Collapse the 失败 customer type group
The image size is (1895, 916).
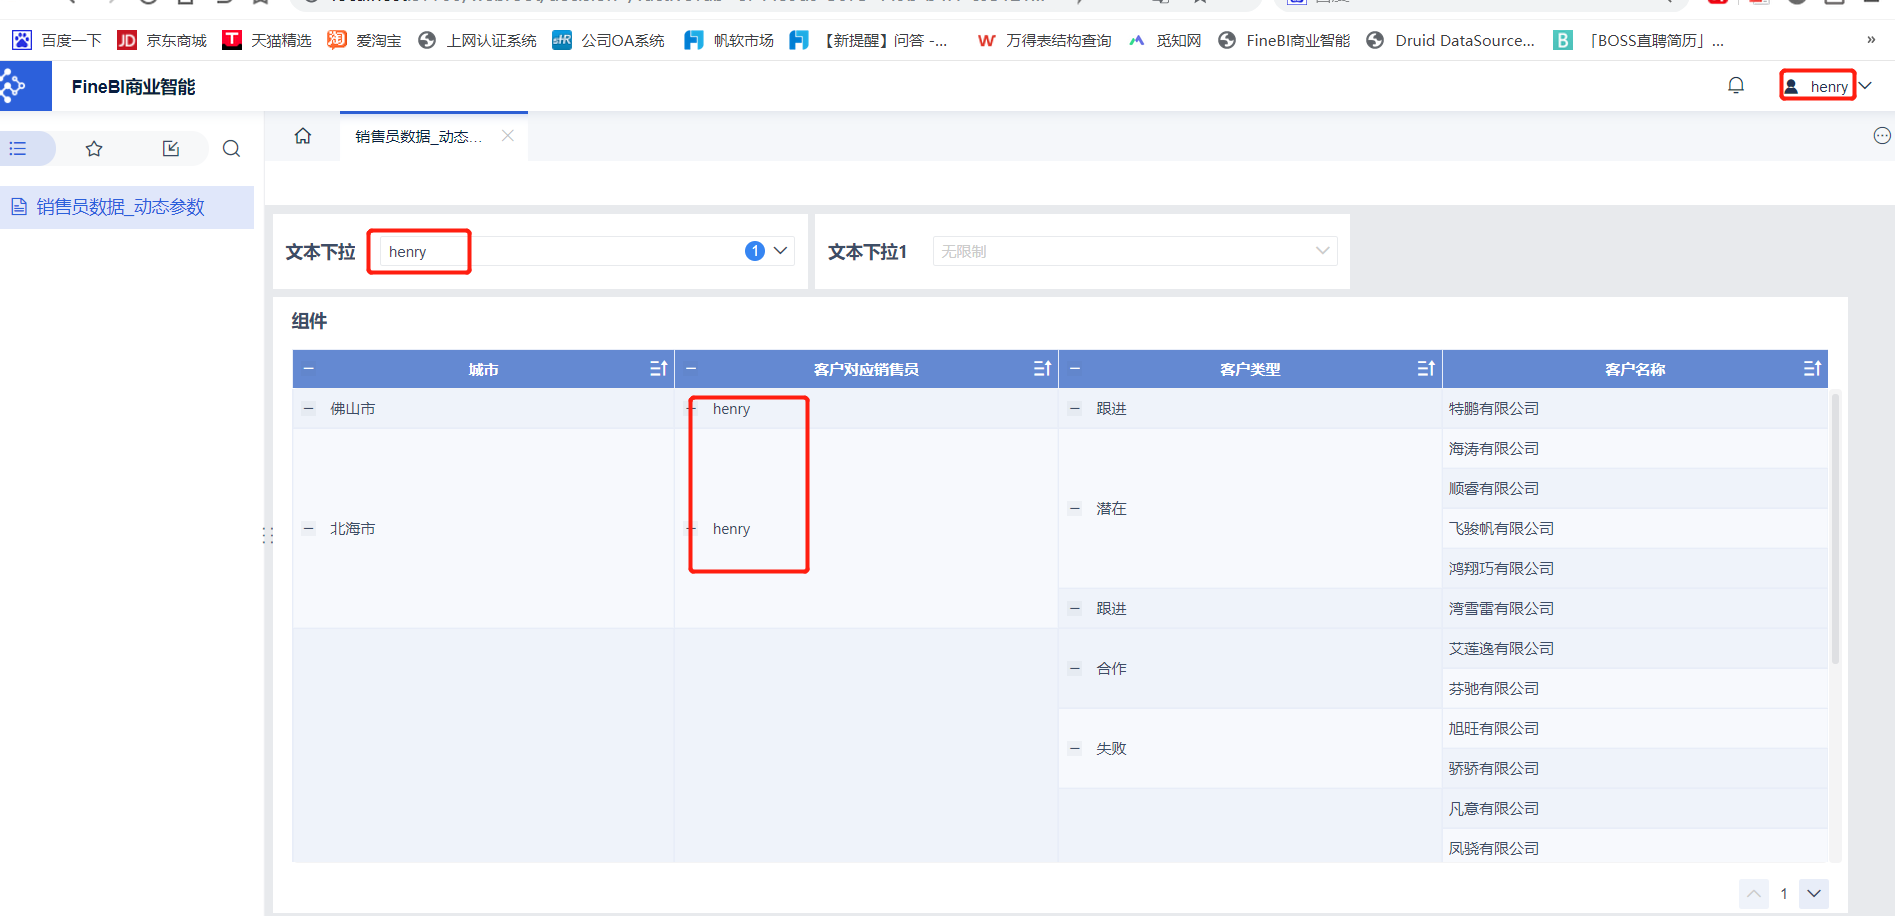point(1075,748)
